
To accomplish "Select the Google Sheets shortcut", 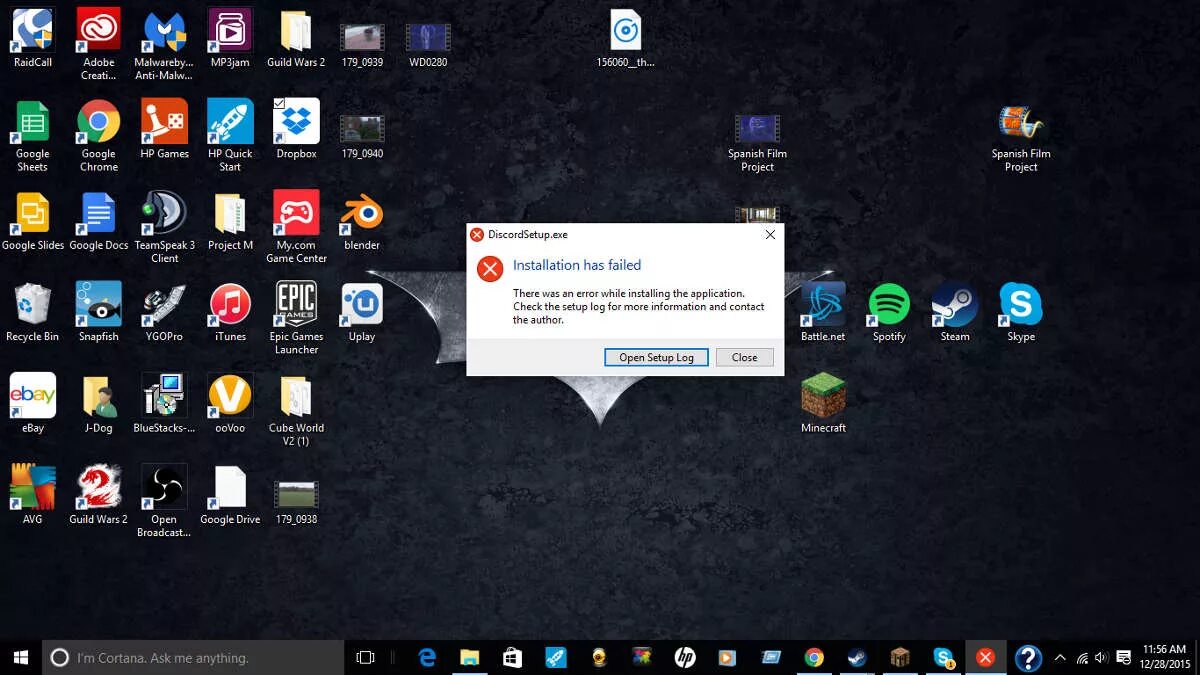I will (x=33, y=136).
